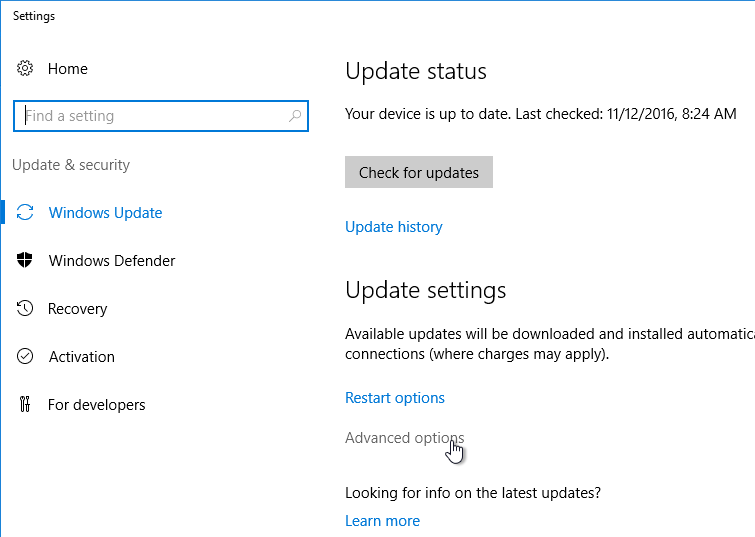
Task: Open the Activation page
Action: [81, 357]
